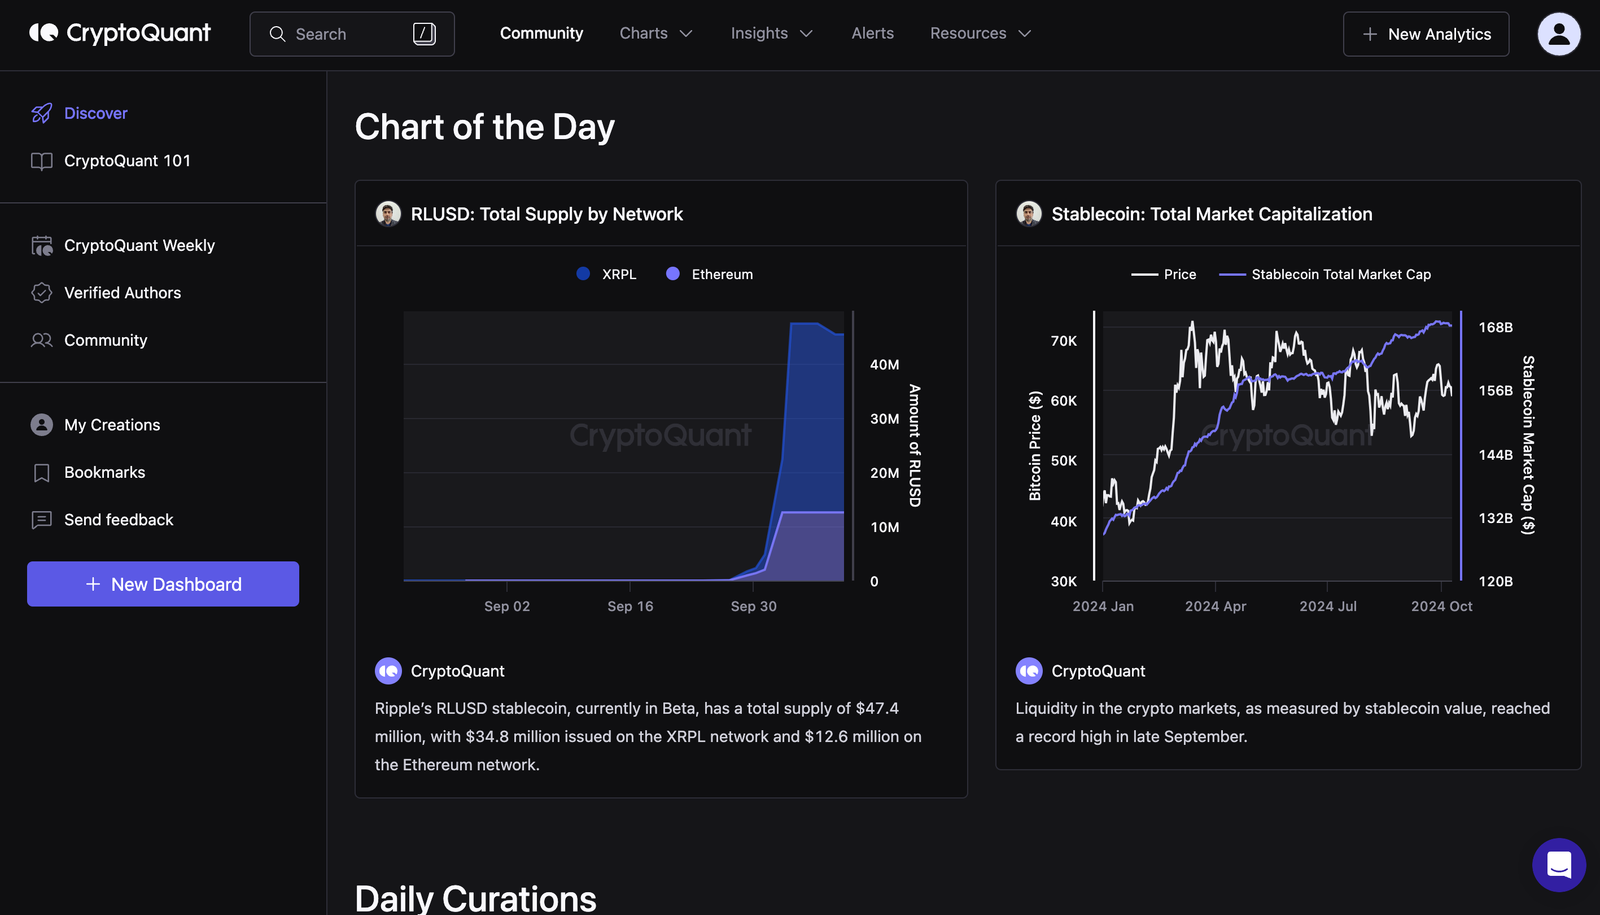The height and width of the screenshot is (915, 1600).
Task: Open the support chat bubble
Action: pyautogui.click(x=1558, y=864)
